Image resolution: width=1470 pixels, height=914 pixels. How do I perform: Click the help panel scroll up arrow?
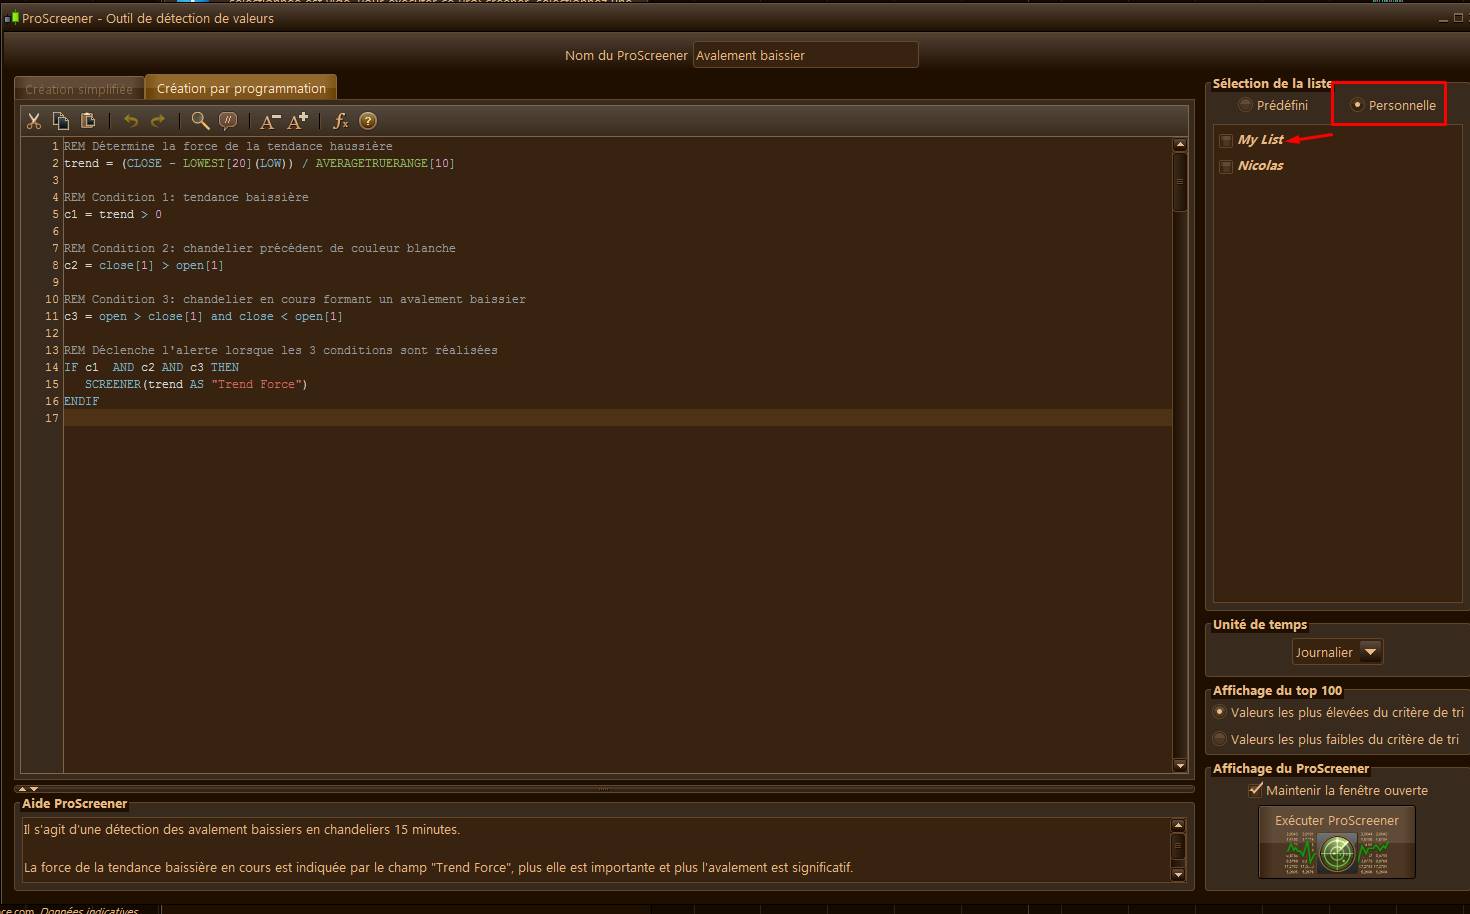(x=1178, y=825)
